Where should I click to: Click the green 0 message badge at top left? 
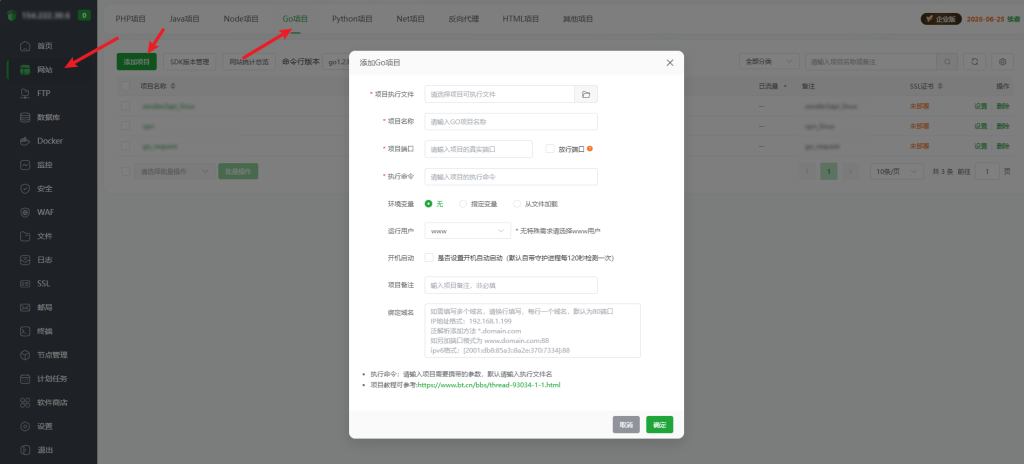tap(84, 15)
